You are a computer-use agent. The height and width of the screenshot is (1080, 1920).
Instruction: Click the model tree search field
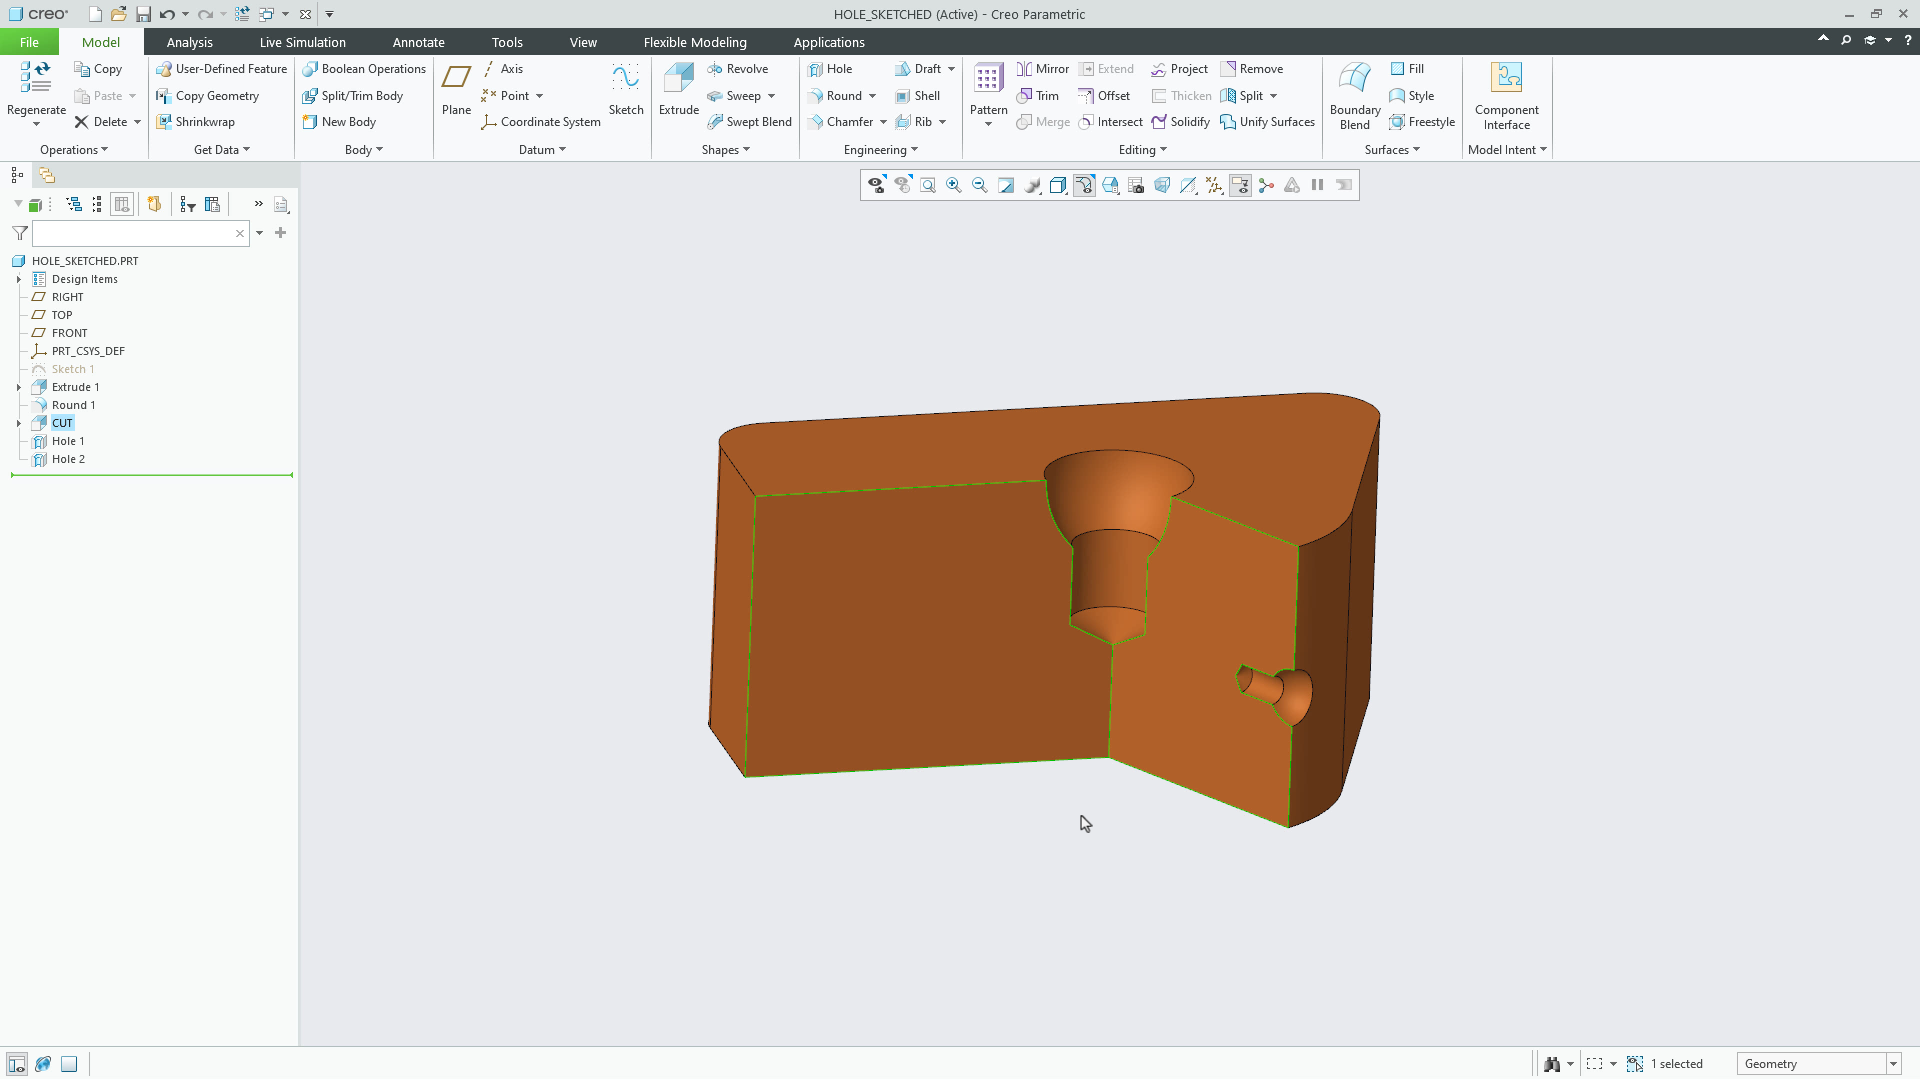(x=140, y=233)
